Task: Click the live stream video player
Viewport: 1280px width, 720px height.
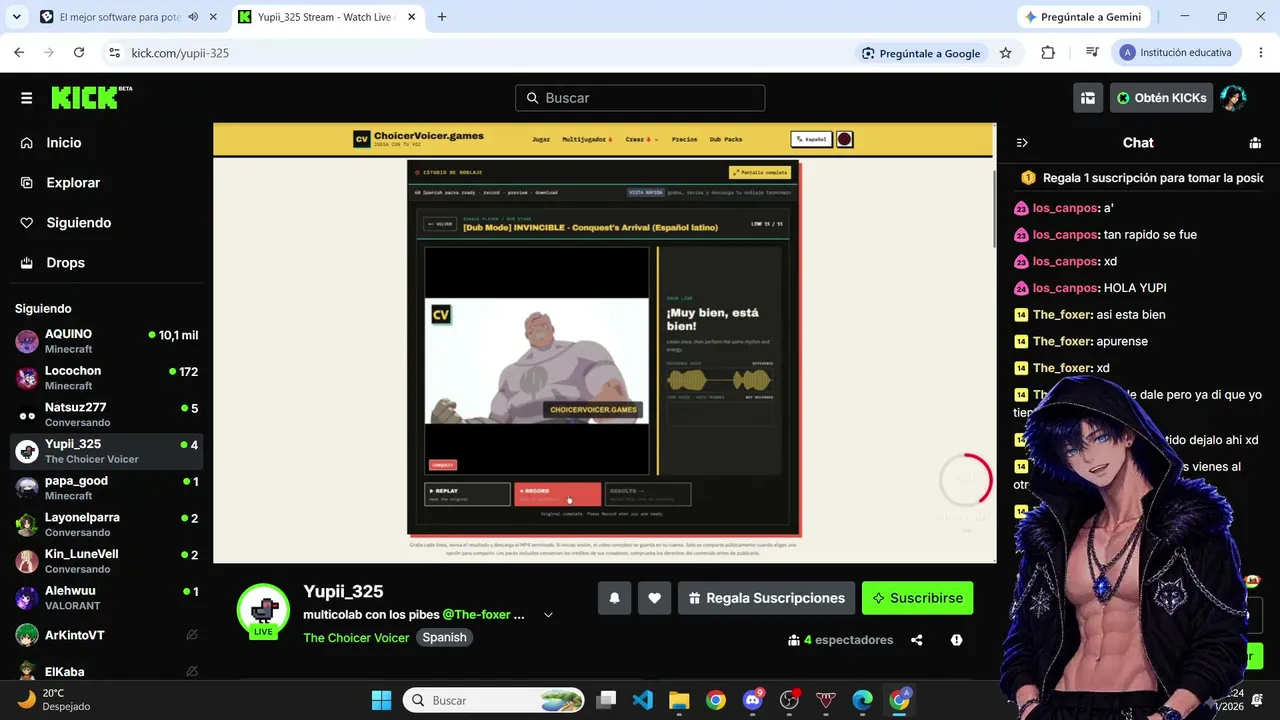Action: pos(604,343)
